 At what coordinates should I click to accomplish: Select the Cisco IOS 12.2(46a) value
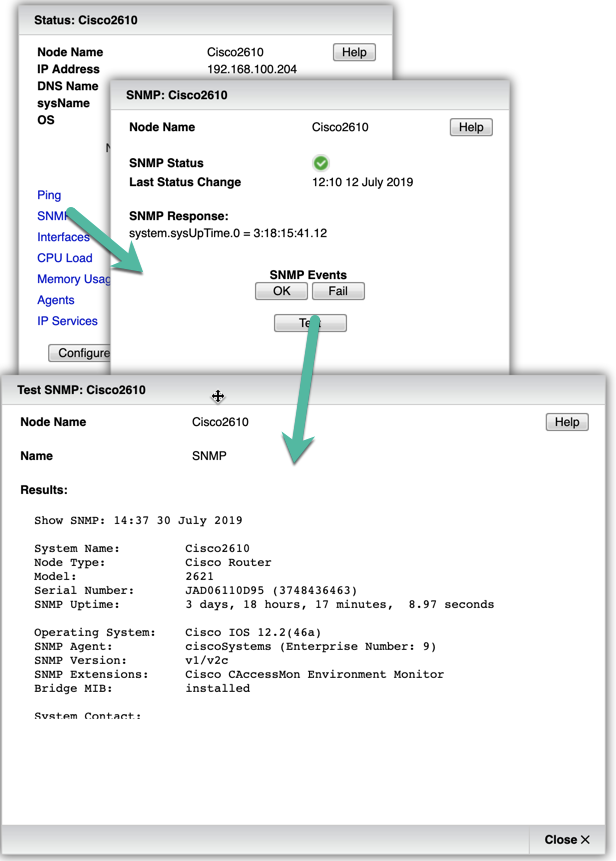253,633
